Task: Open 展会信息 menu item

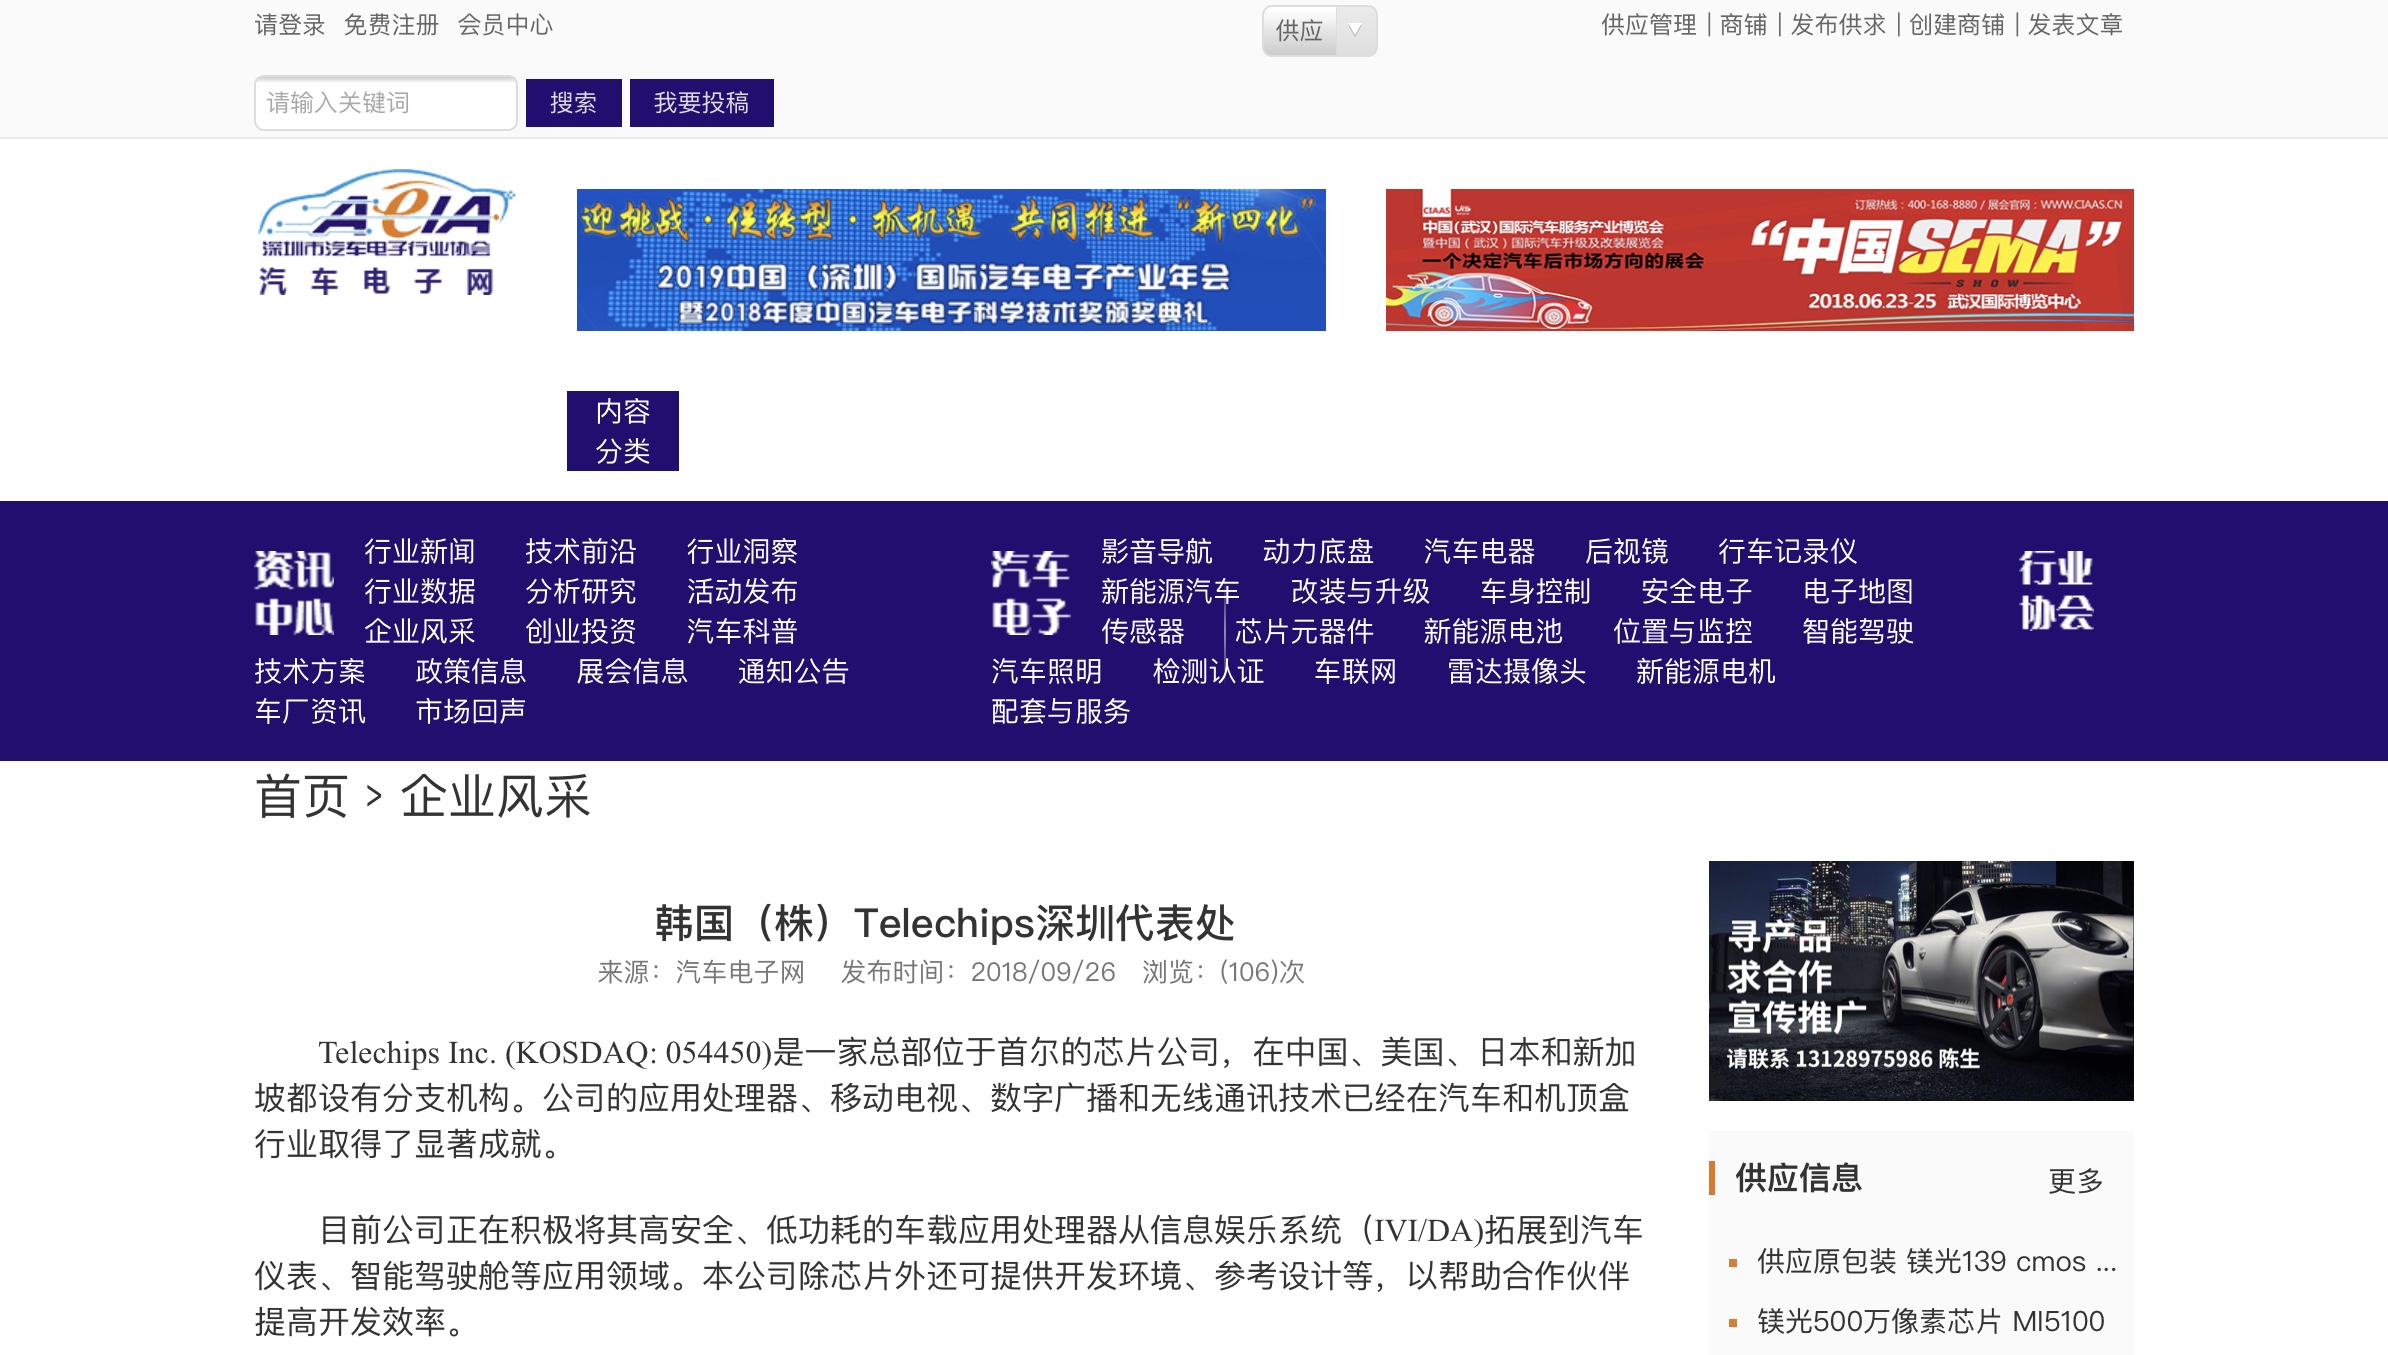Action: click(x=632, y=671)
